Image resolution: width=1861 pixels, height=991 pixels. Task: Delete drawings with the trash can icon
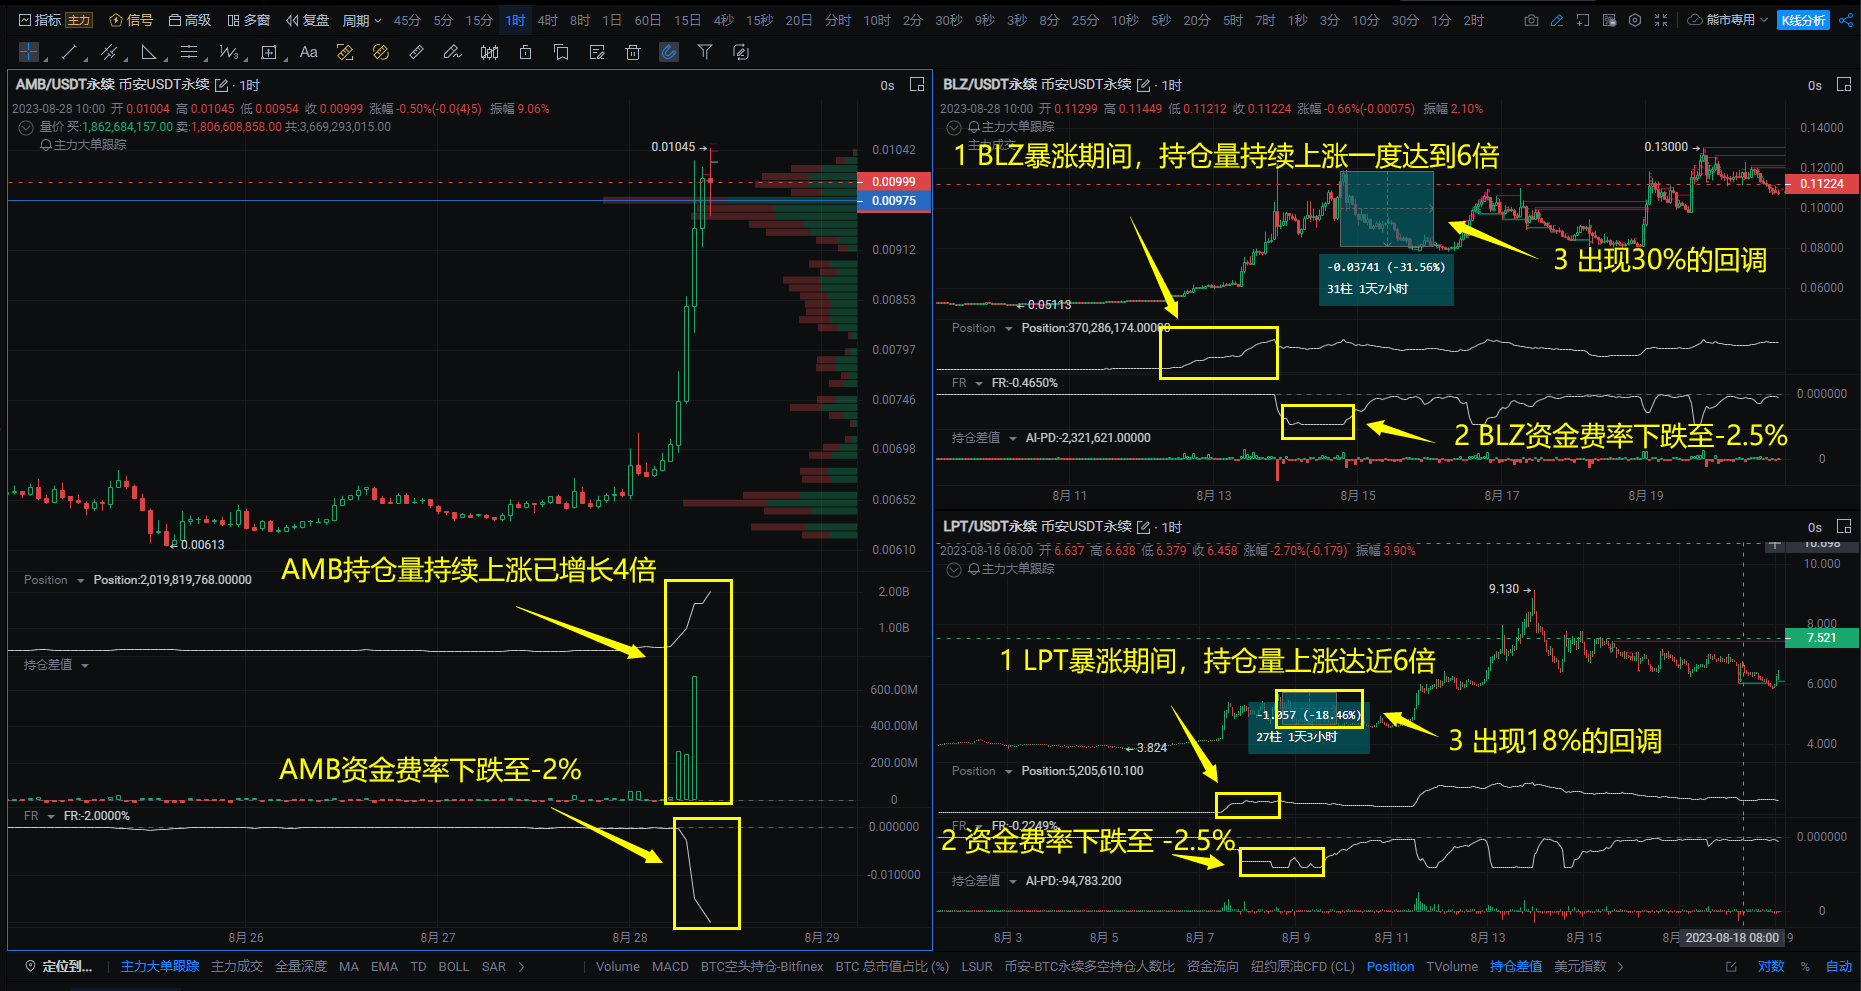click(633, 52)
